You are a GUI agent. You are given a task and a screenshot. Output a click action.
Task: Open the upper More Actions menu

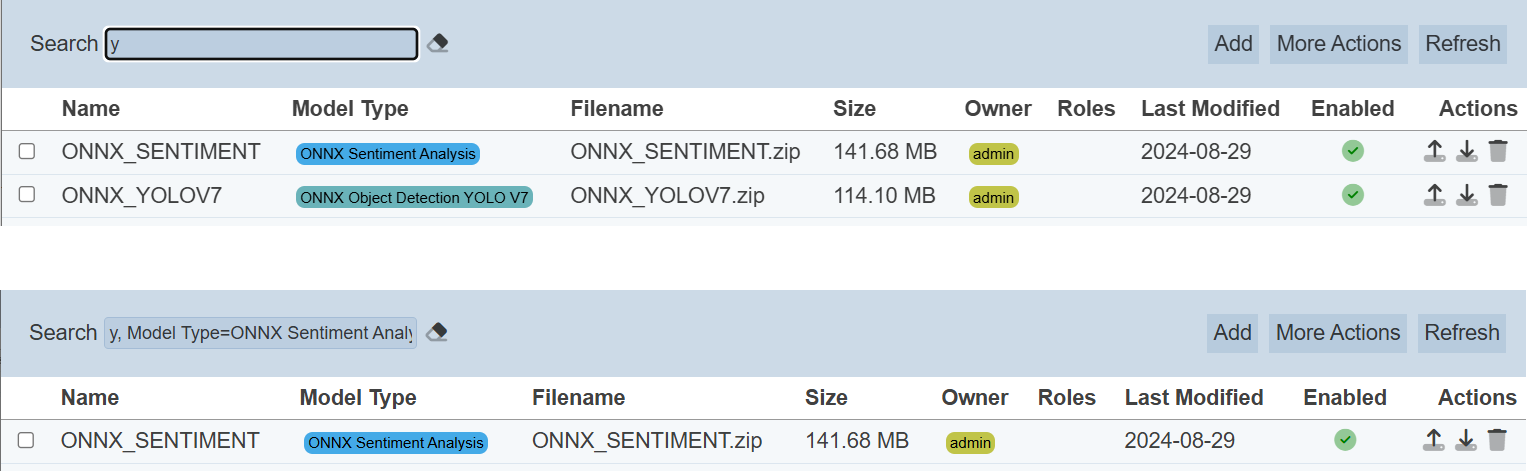coord(1339,44)
